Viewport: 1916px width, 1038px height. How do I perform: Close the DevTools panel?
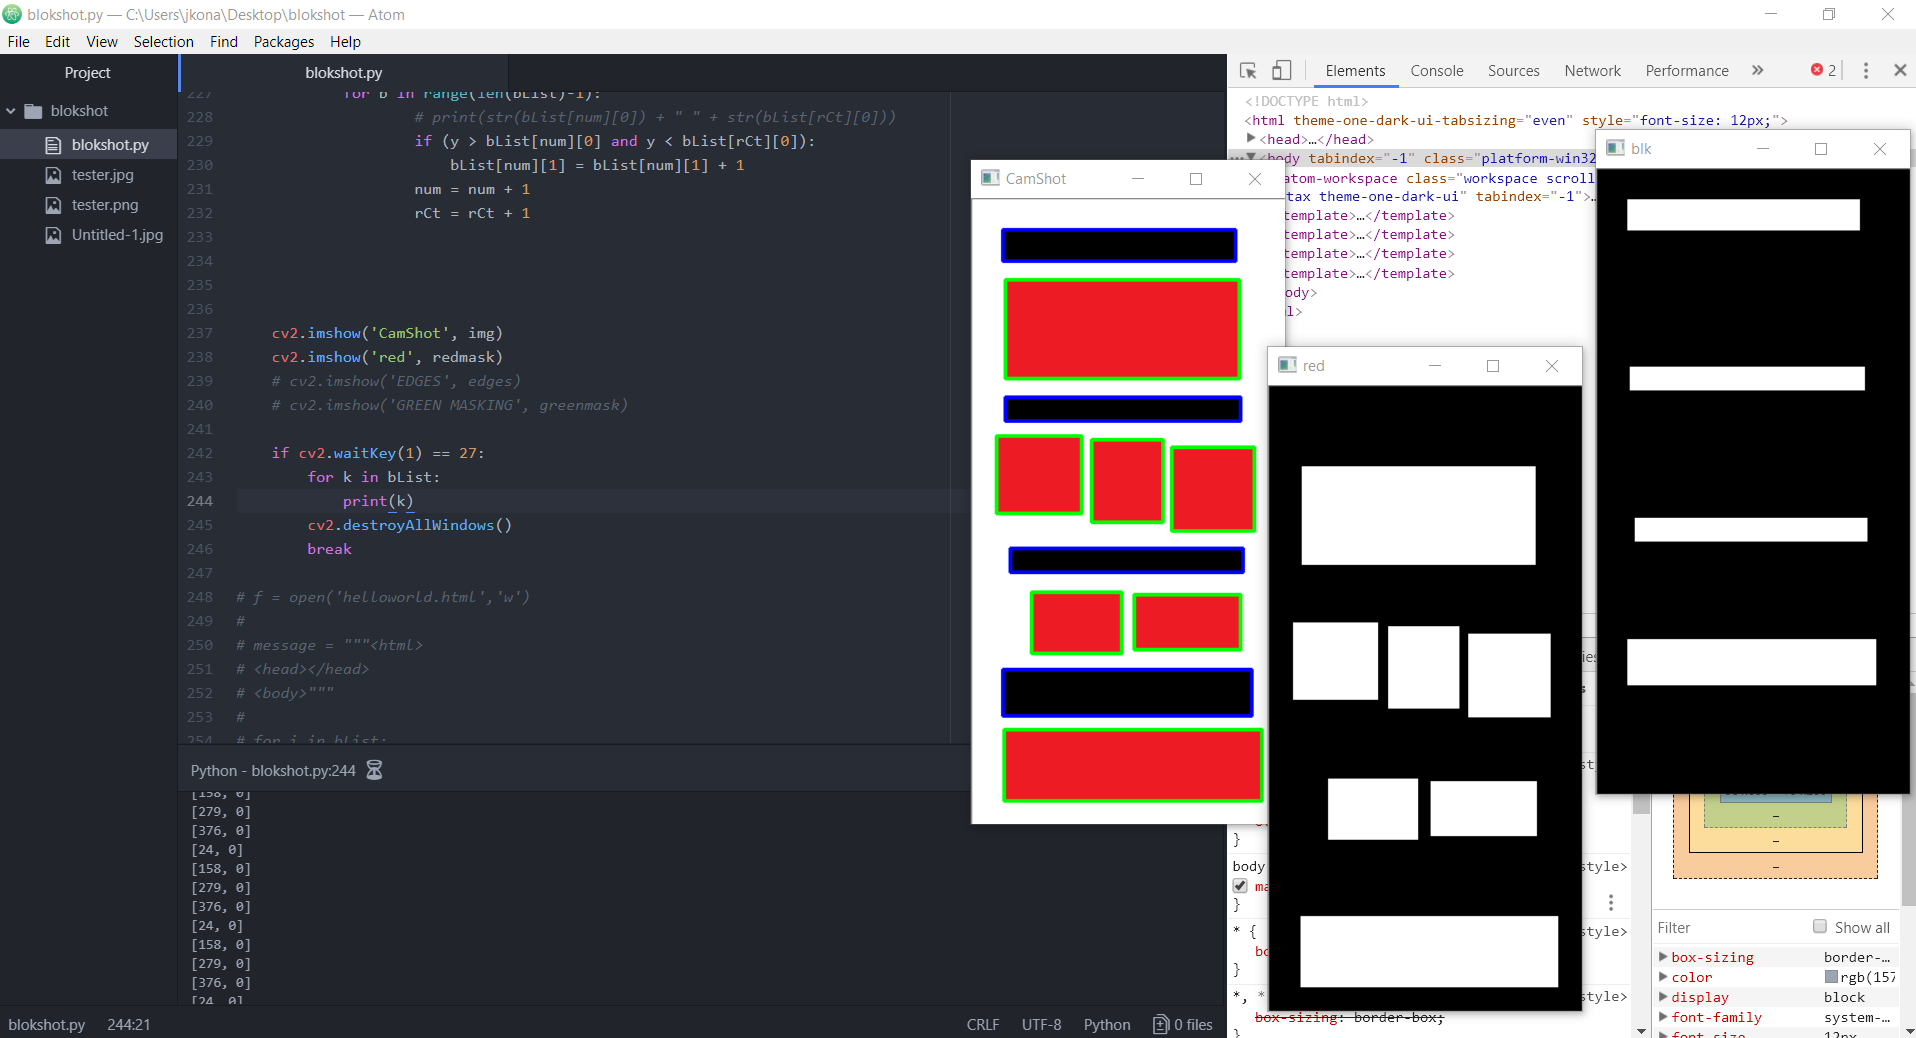[1900, 70]
